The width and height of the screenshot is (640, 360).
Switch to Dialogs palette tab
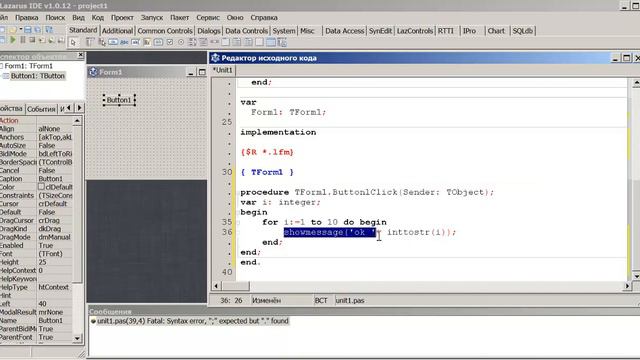tap(209, 31)
